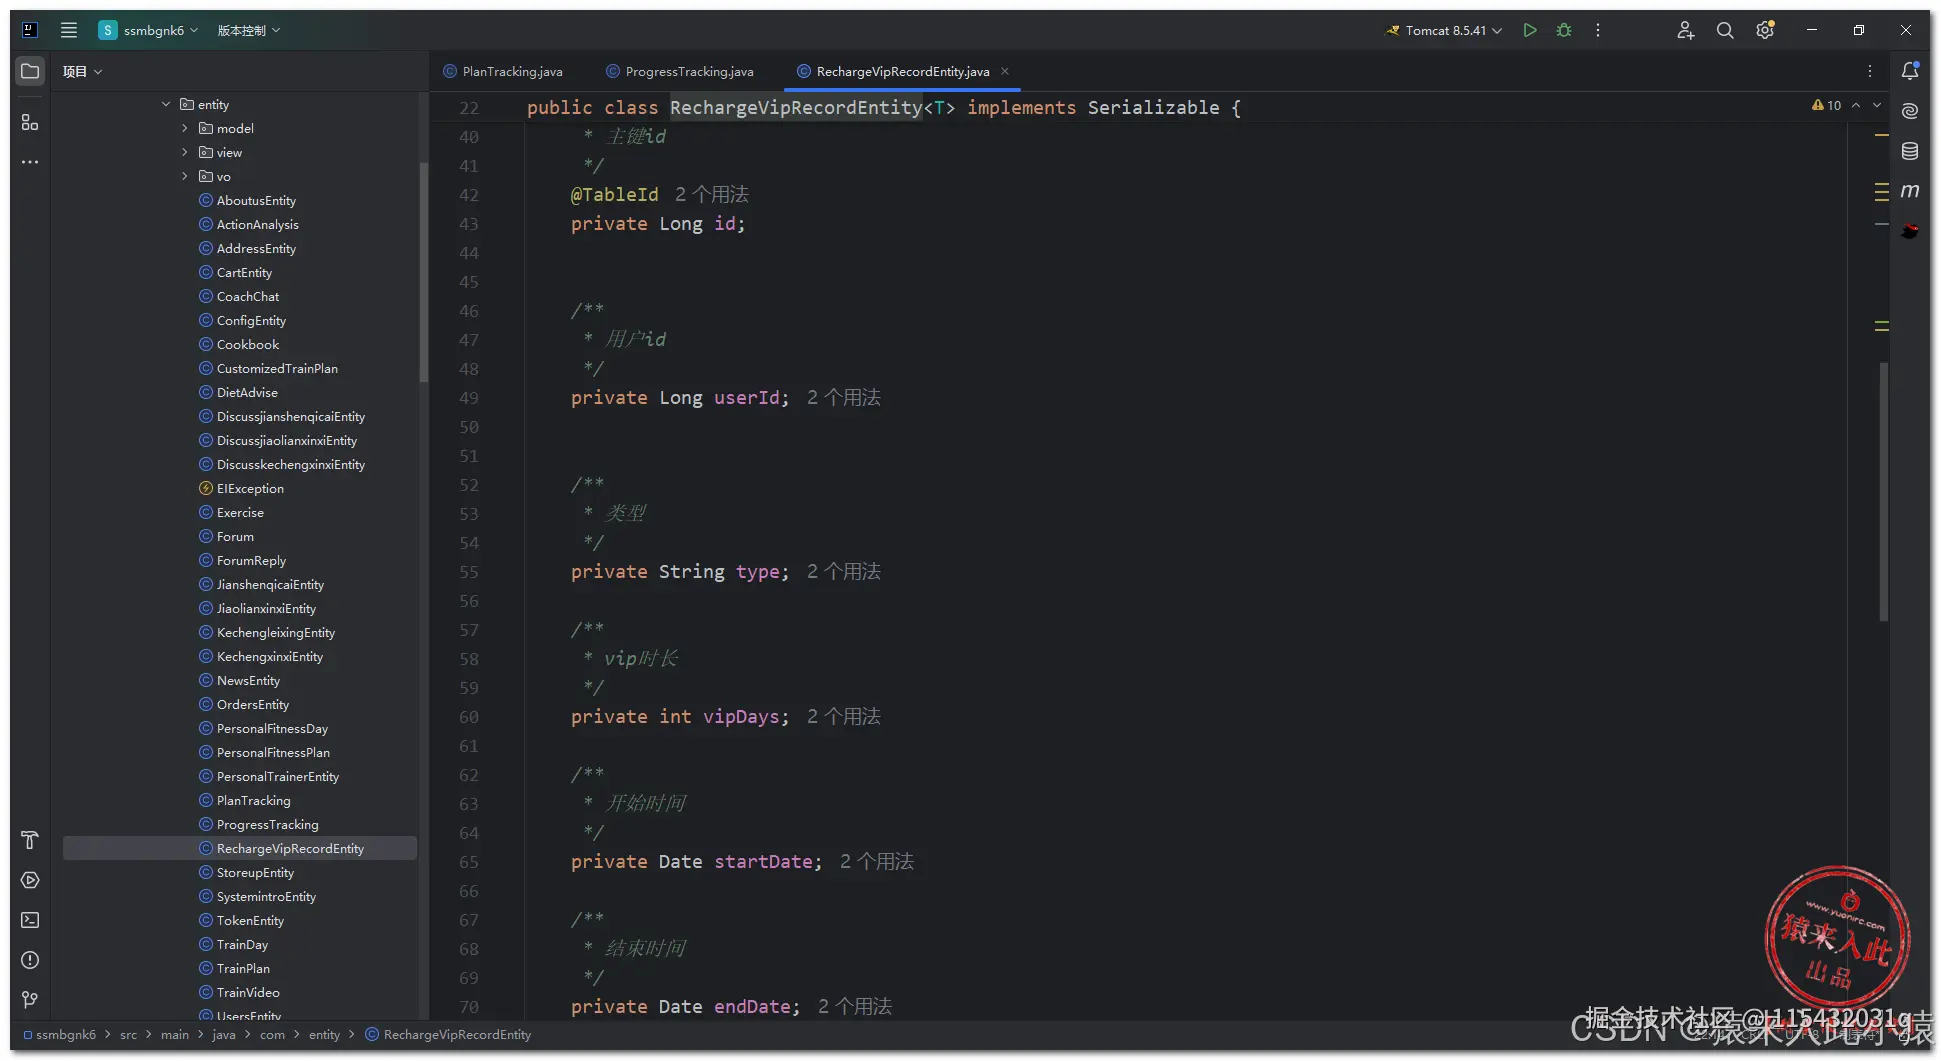The image size is (1941, 1061).
Task: Close the RechargeVipRecordEntity.java tab
Action: (x=1005, y=71)
